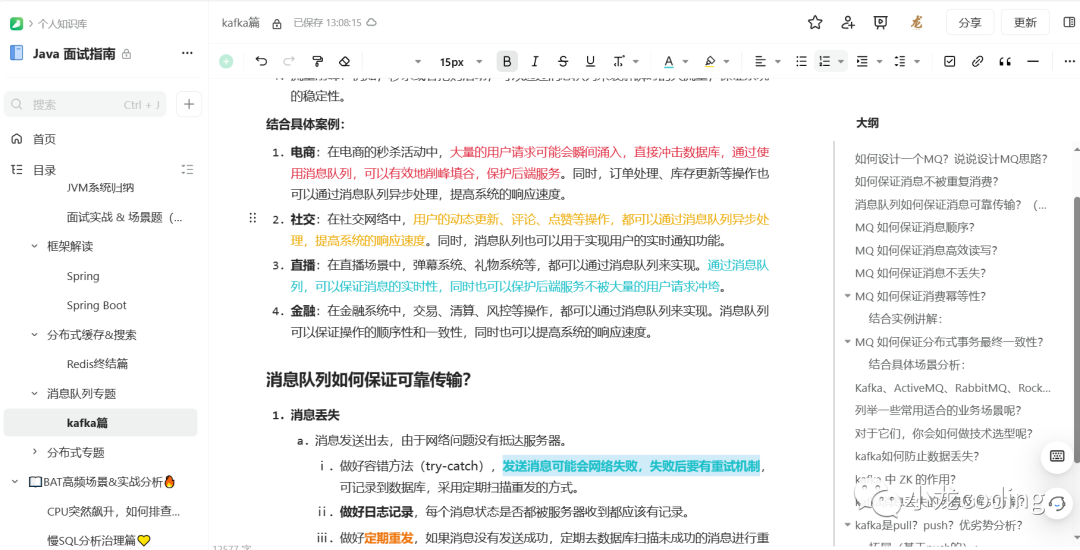This screenshot has height=550, width=1080.
Task: Collapse the BAT高频场景&实战分析 node
Action: [x=14, y=482]
